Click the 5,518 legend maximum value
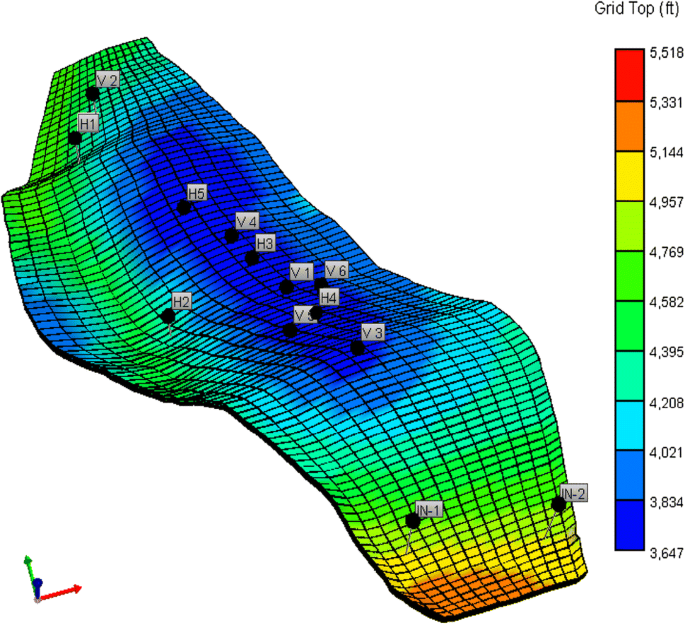Image resolution: width=685 pixels, height=625 pixels. tap(667, 53)
